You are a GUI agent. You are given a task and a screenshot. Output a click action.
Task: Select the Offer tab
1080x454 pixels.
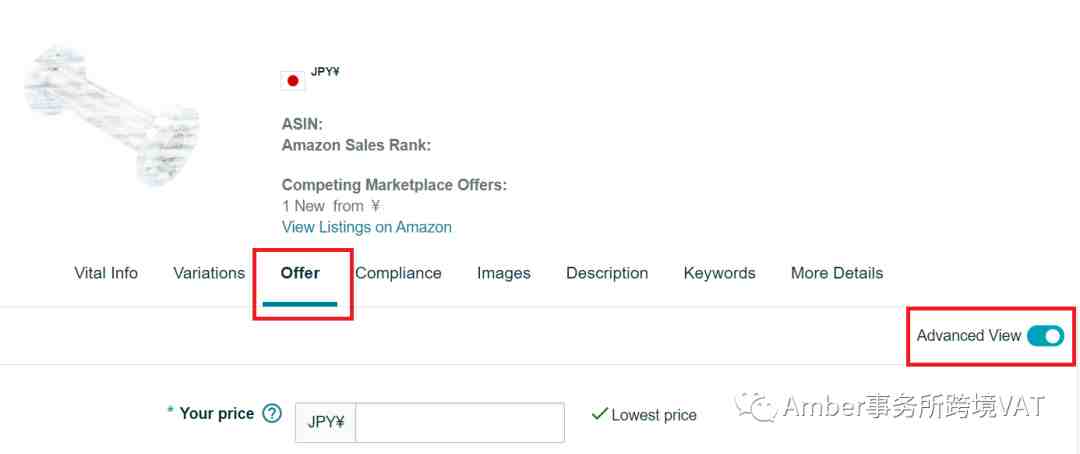tap(300, 273)
